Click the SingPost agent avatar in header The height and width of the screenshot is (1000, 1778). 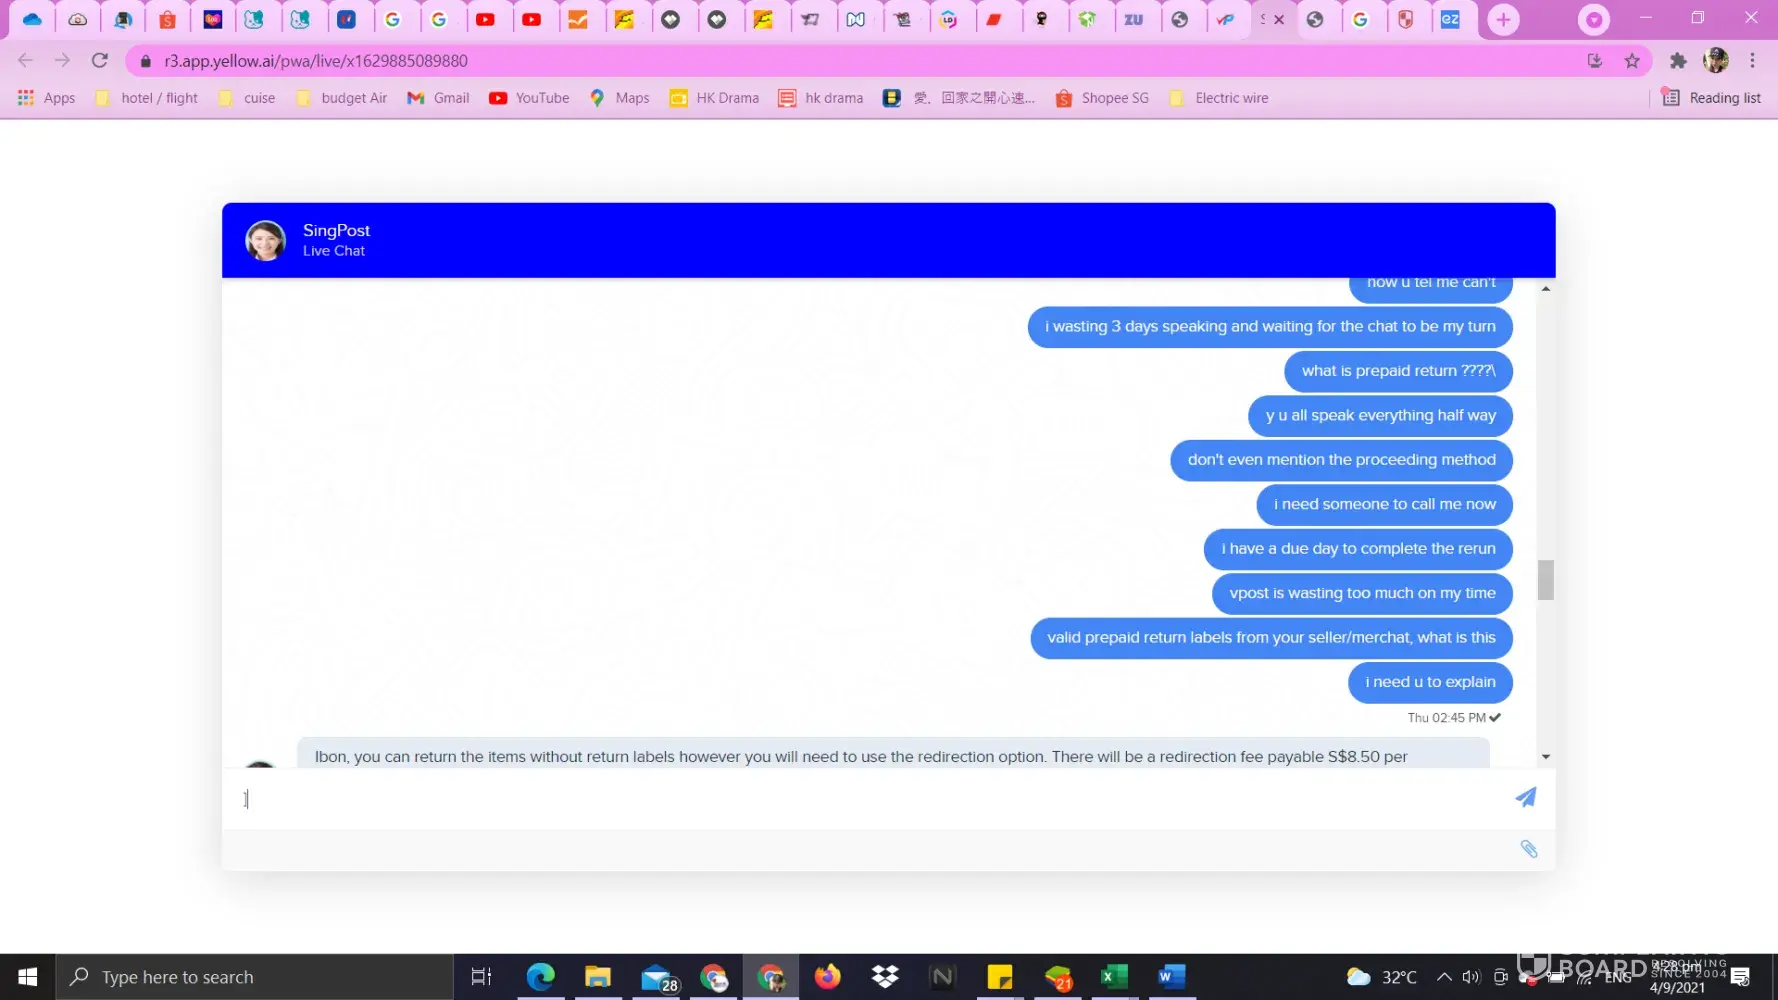click(266, 241)
